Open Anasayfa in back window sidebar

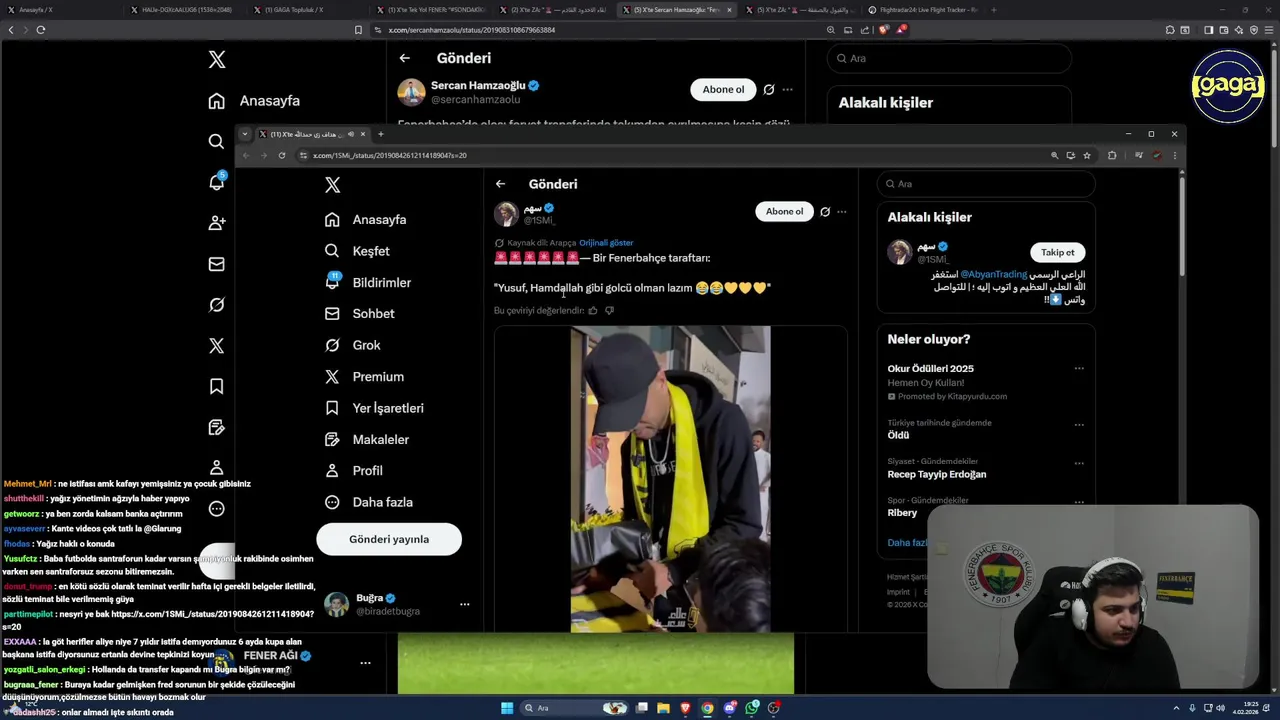[256, 101]
